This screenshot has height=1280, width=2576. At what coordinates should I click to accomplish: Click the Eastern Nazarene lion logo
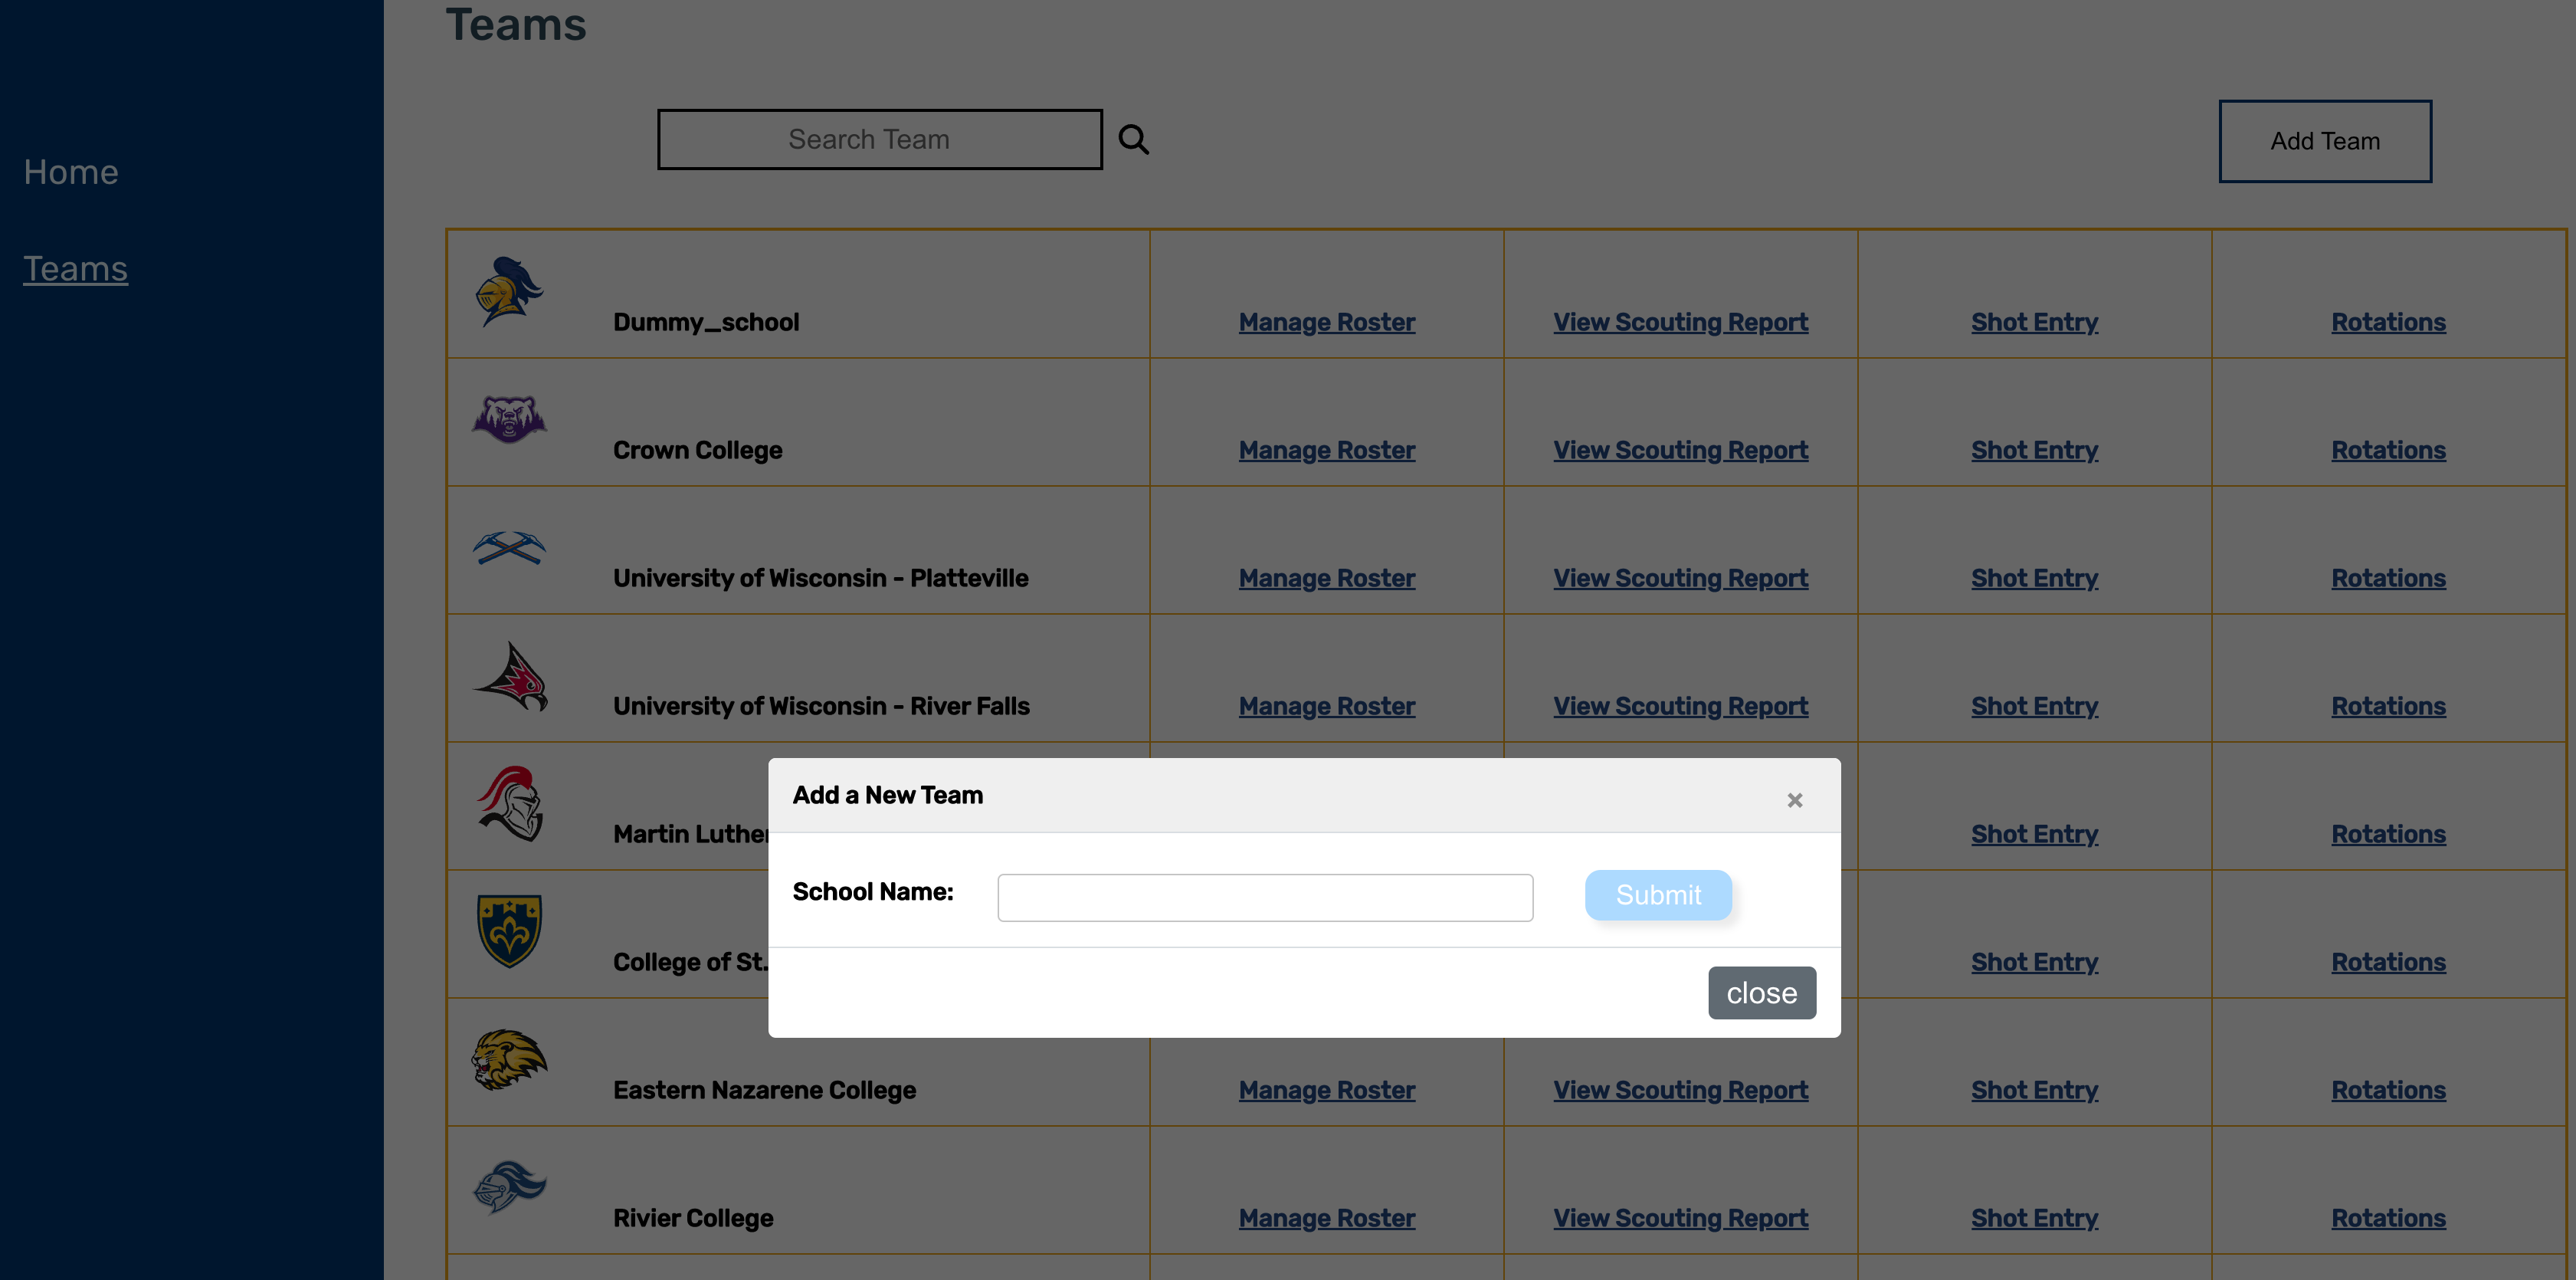pyautogui.click(x=509, y=1059)
